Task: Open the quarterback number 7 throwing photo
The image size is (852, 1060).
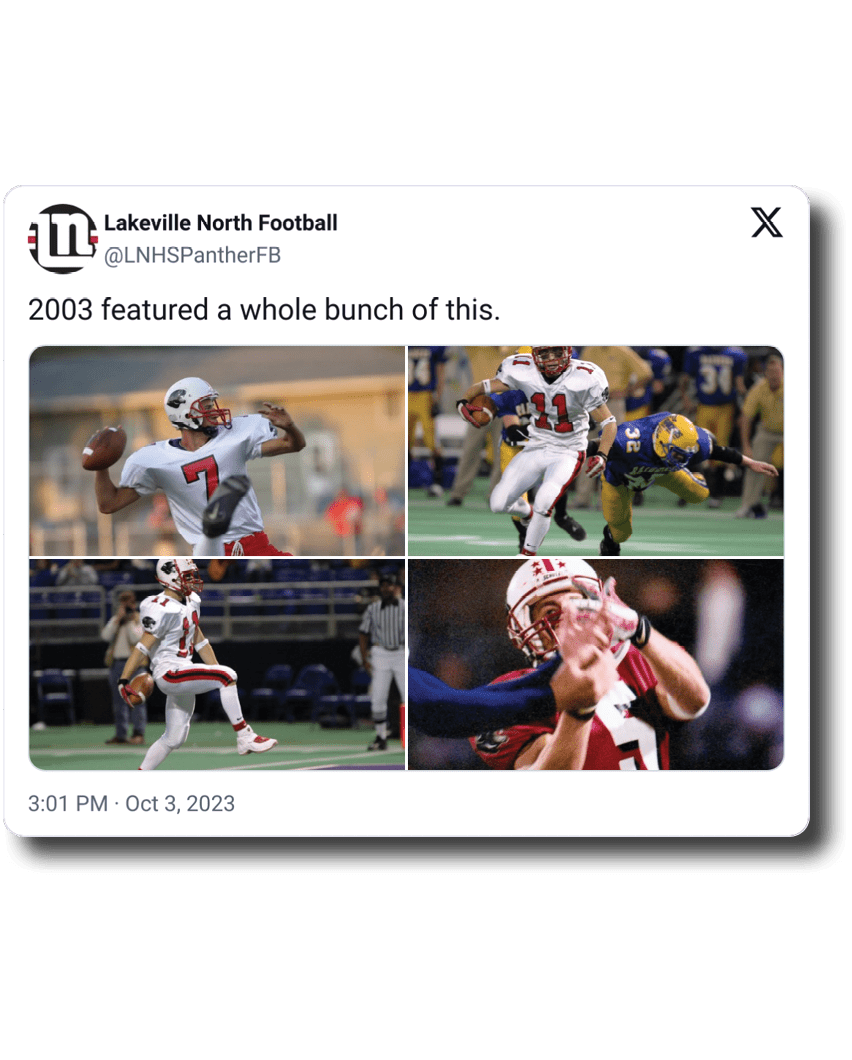Action: pyautogui.click(x=217, y=451)
